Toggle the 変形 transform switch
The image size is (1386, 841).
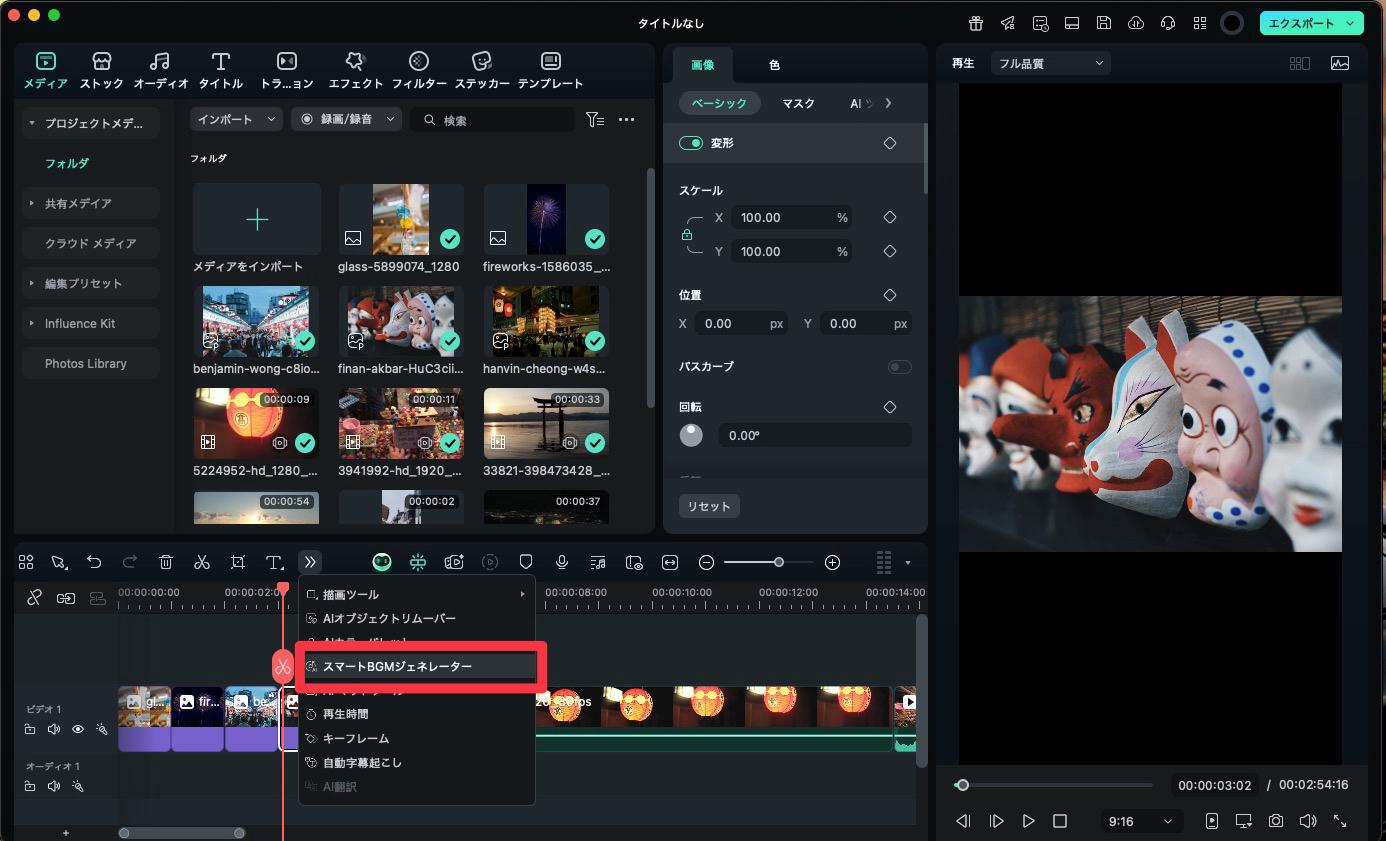pyautogui.click(x=691, y=143)
